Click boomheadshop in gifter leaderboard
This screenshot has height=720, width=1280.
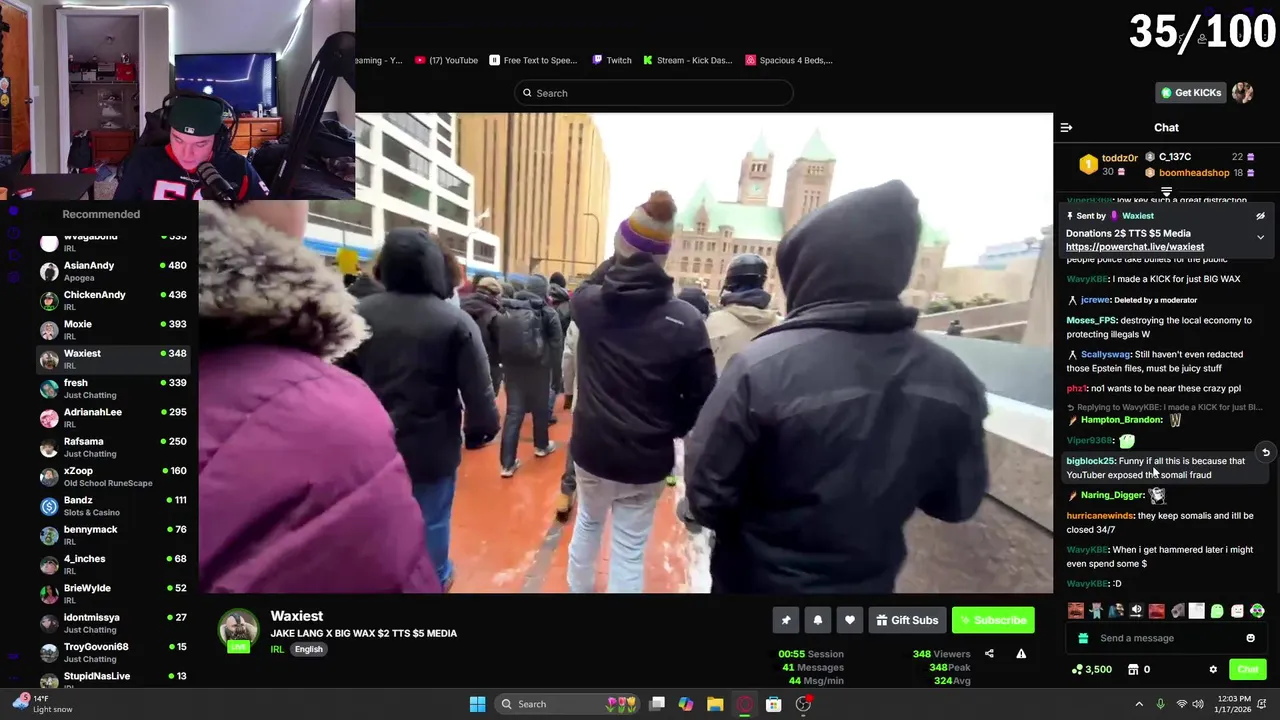[1194, 173]
